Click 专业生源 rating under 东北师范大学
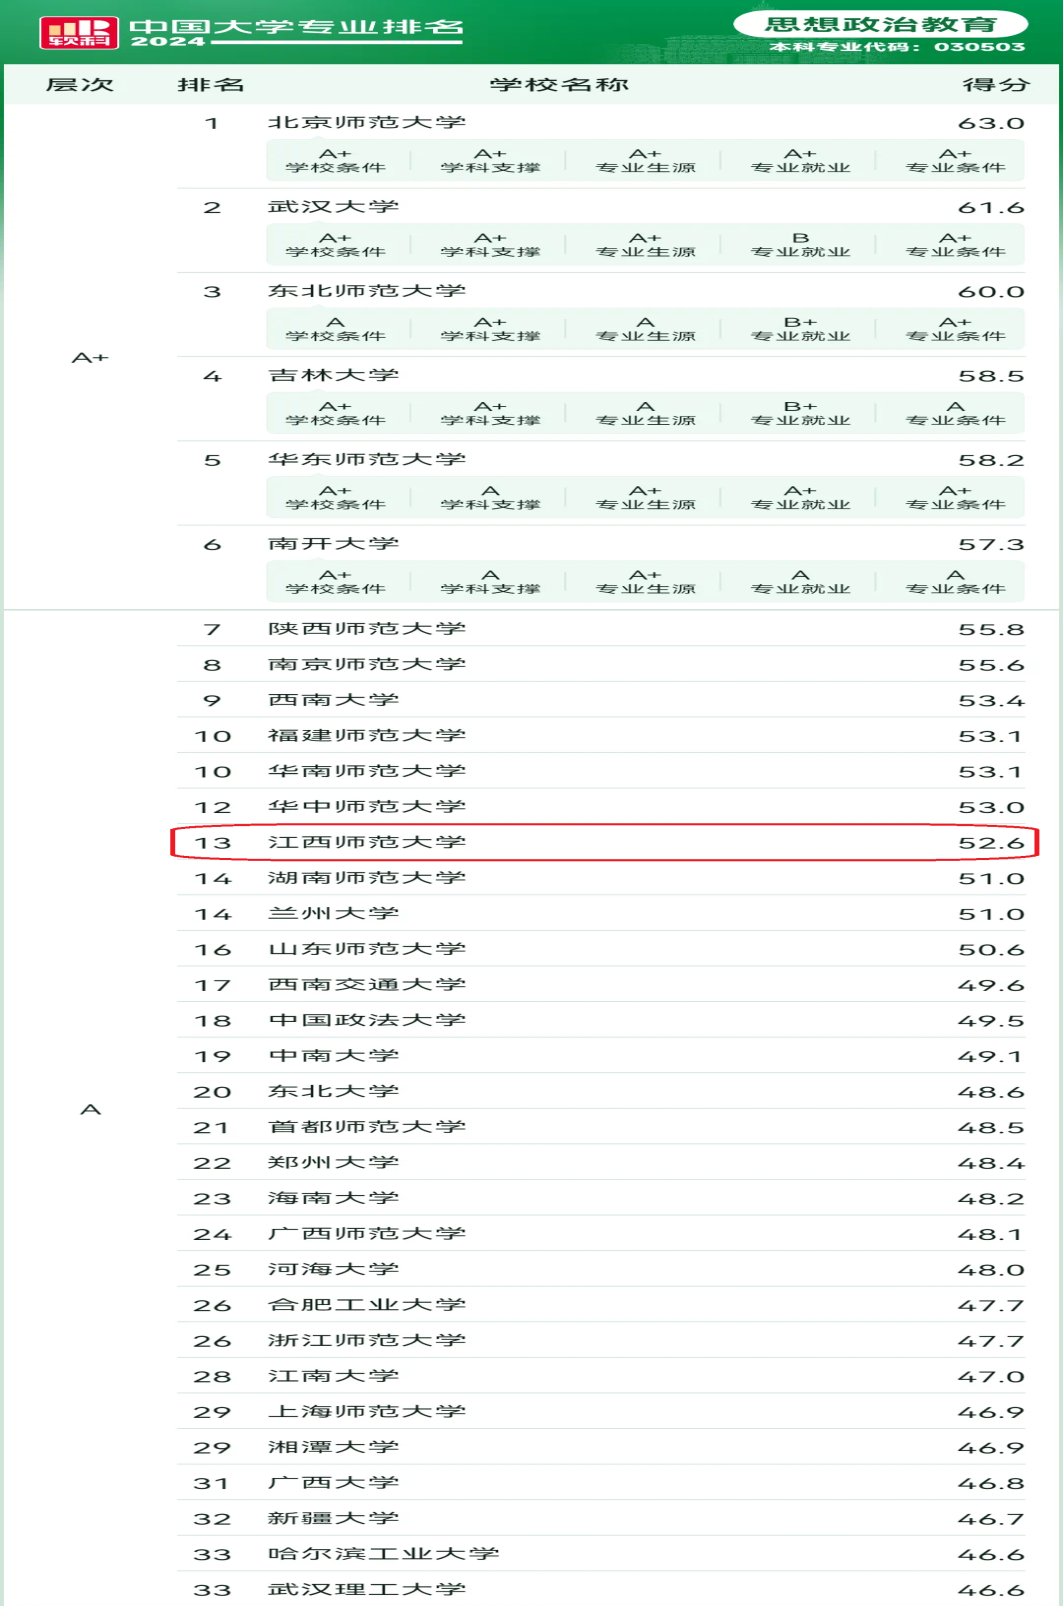This screenshot has height=1606, width=1063. (x=645, y=328)
